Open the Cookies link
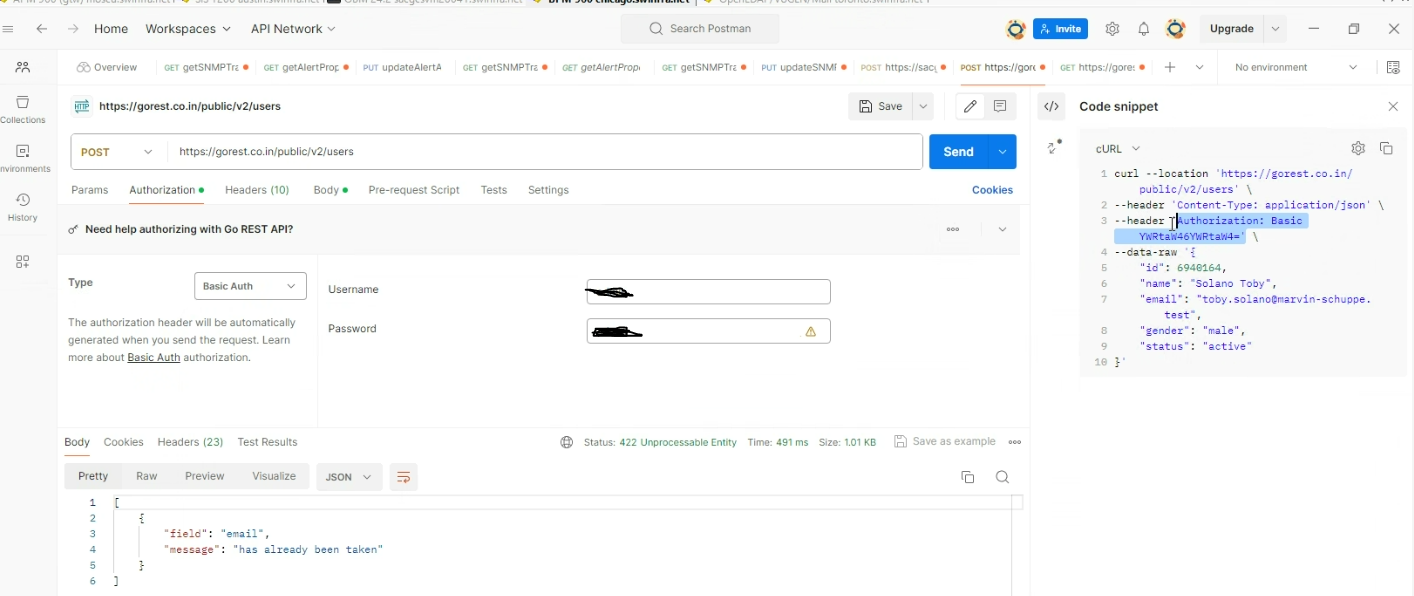This screenshot has width=1414, height=596. tap(992, 190)
